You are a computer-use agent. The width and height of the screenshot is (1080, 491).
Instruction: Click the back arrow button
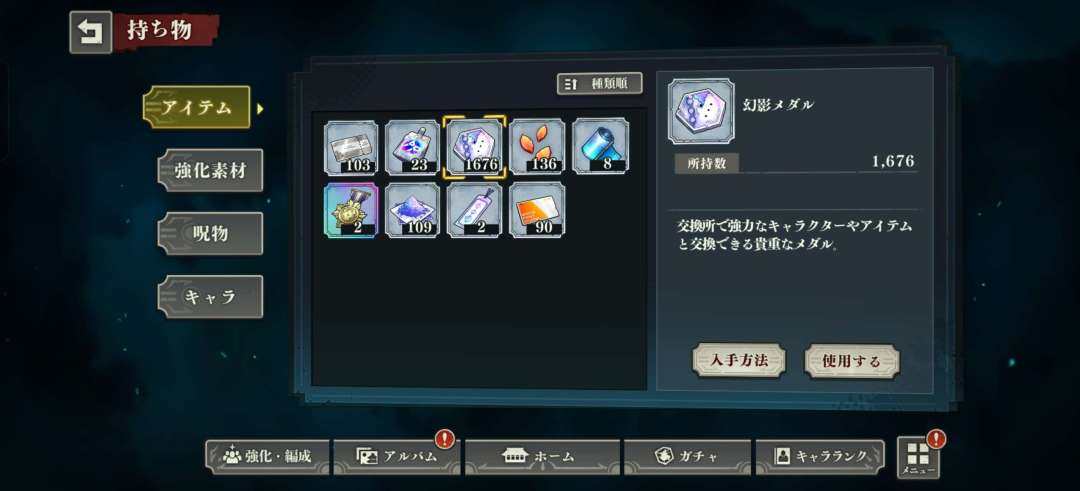click(90, 32)
